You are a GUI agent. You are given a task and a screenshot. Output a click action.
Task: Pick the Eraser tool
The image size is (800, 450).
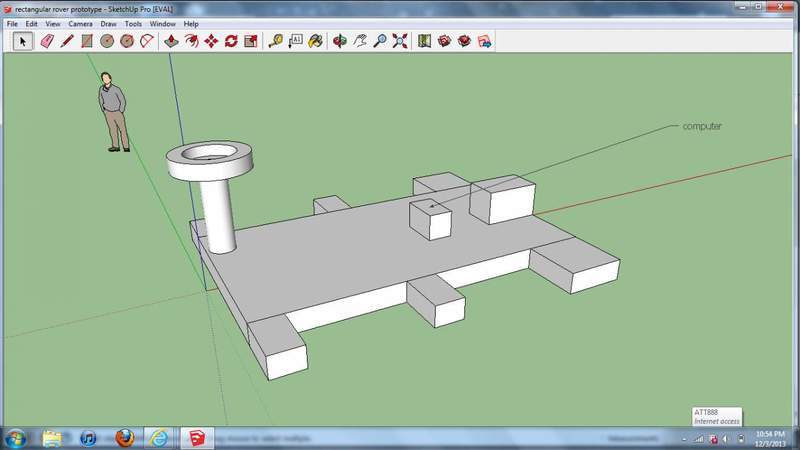point(44,41)
